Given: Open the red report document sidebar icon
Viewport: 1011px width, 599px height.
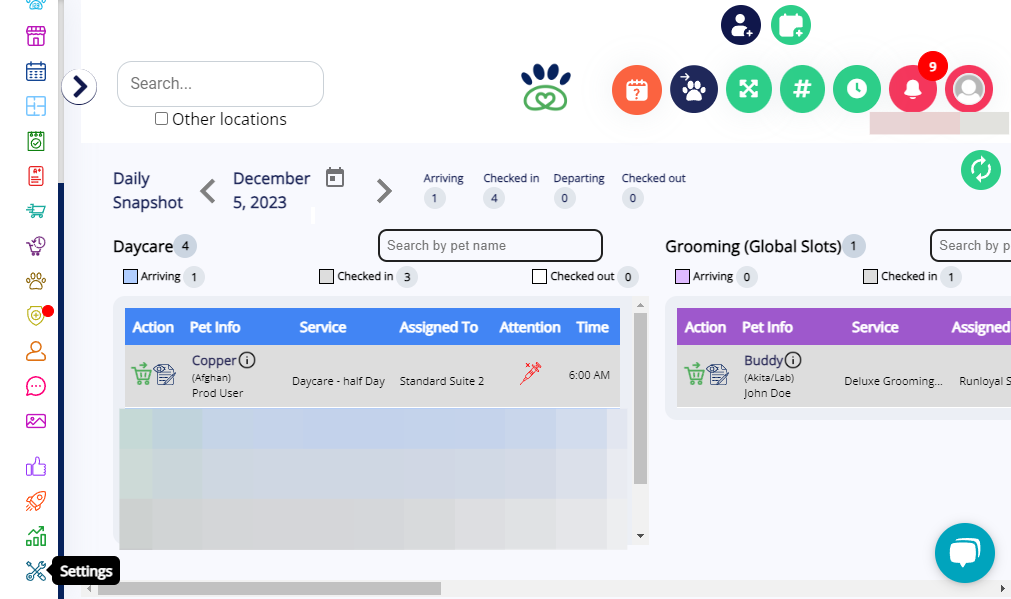Looking at the screenshot, I should (x=36, y=175).
